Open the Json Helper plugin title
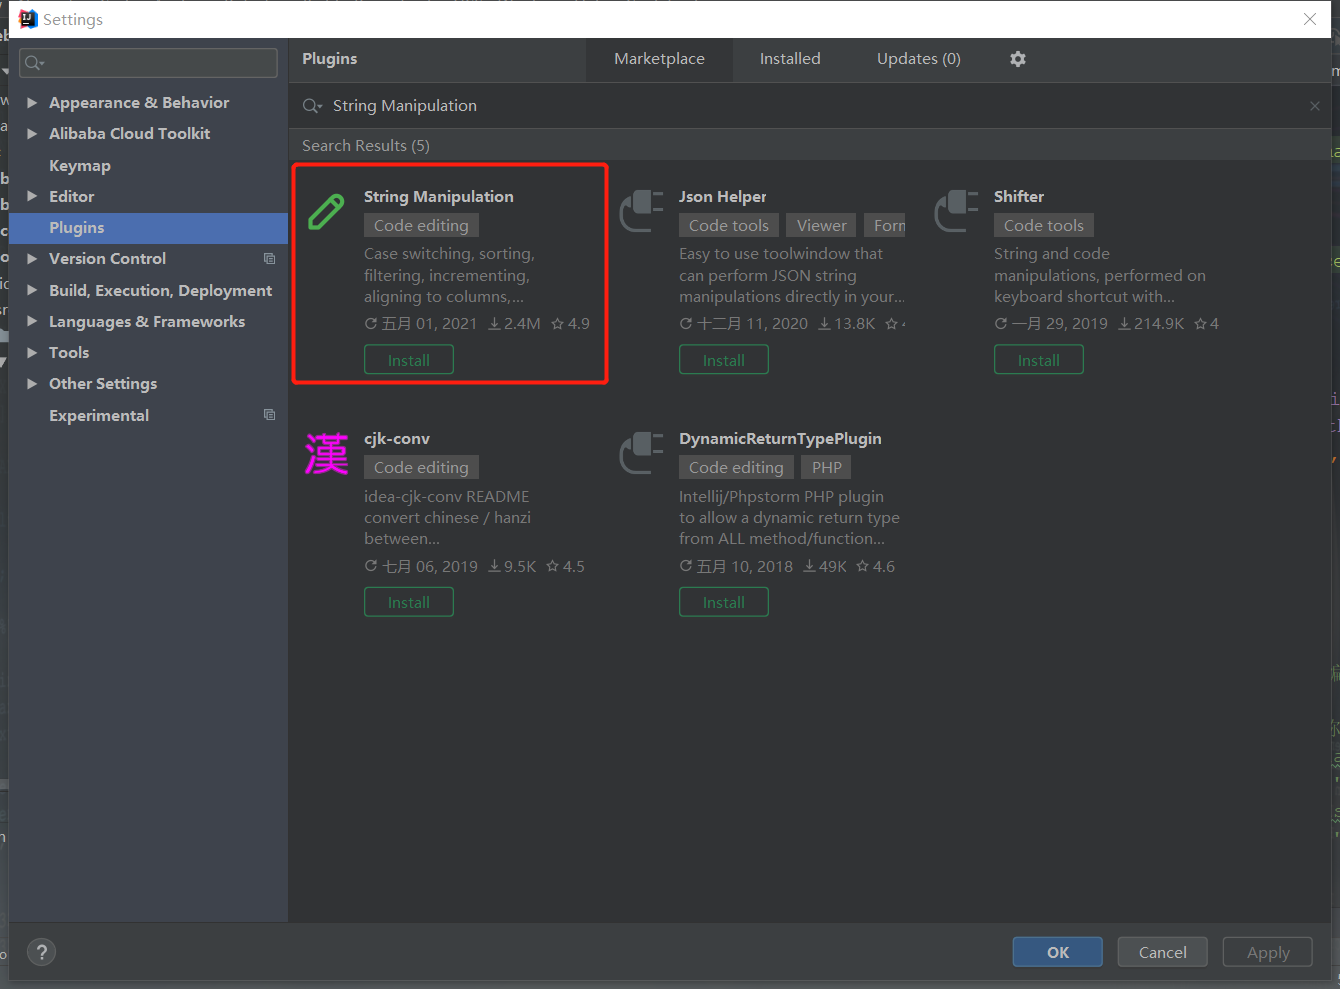The width and height of the screenshot is (1340, 989). (x=723, y=196)
